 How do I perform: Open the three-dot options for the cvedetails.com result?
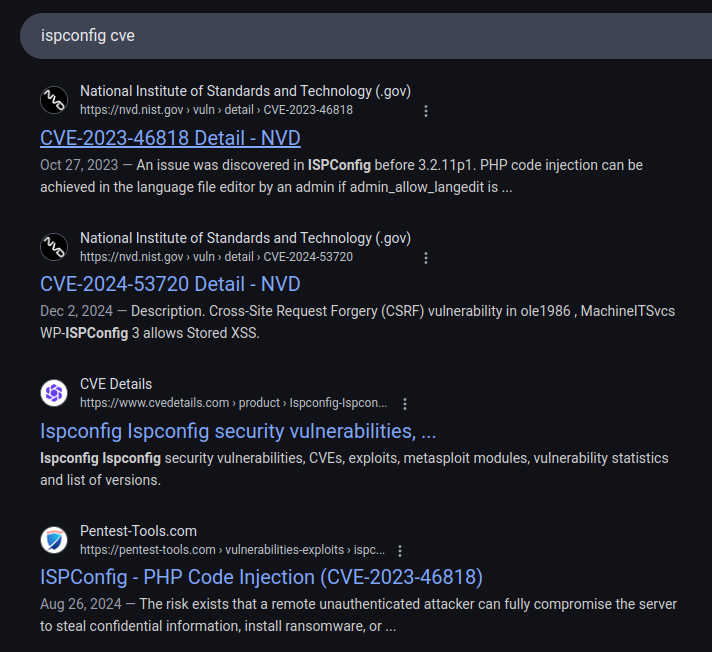click(x=405, y=404)
